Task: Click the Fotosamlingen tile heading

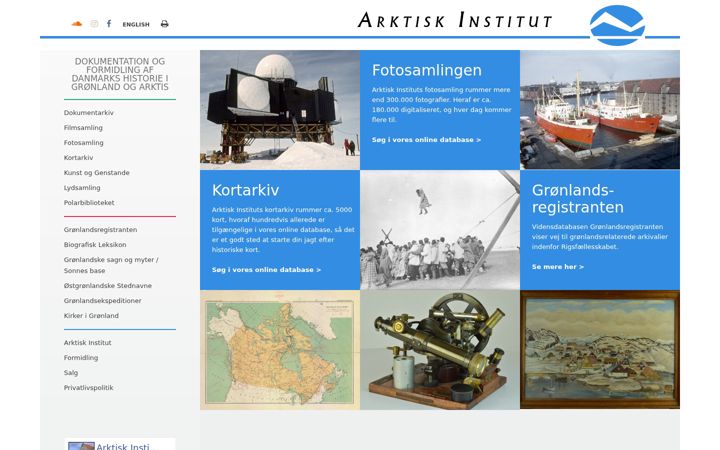Action: [427, 70]
